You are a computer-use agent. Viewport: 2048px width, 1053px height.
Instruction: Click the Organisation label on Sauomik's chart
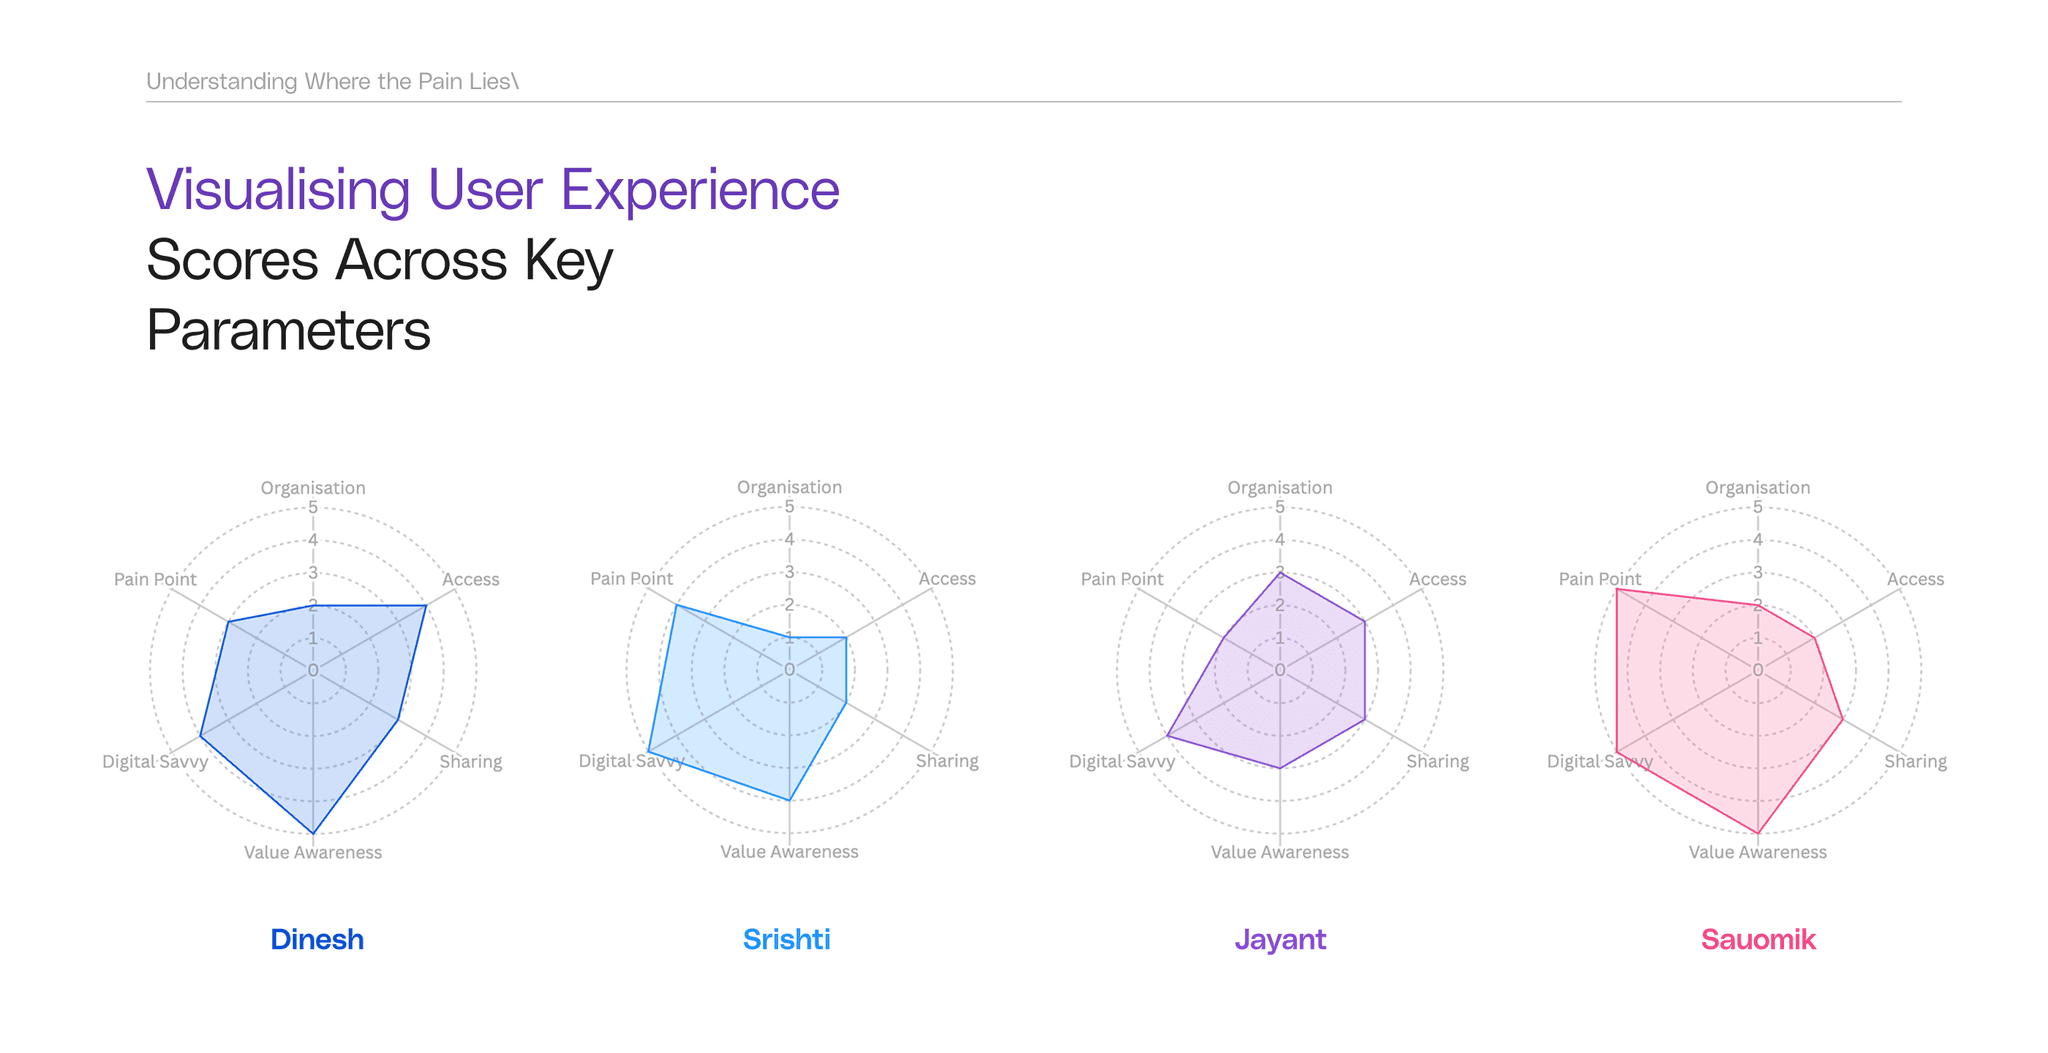(x=1758, y=488)
